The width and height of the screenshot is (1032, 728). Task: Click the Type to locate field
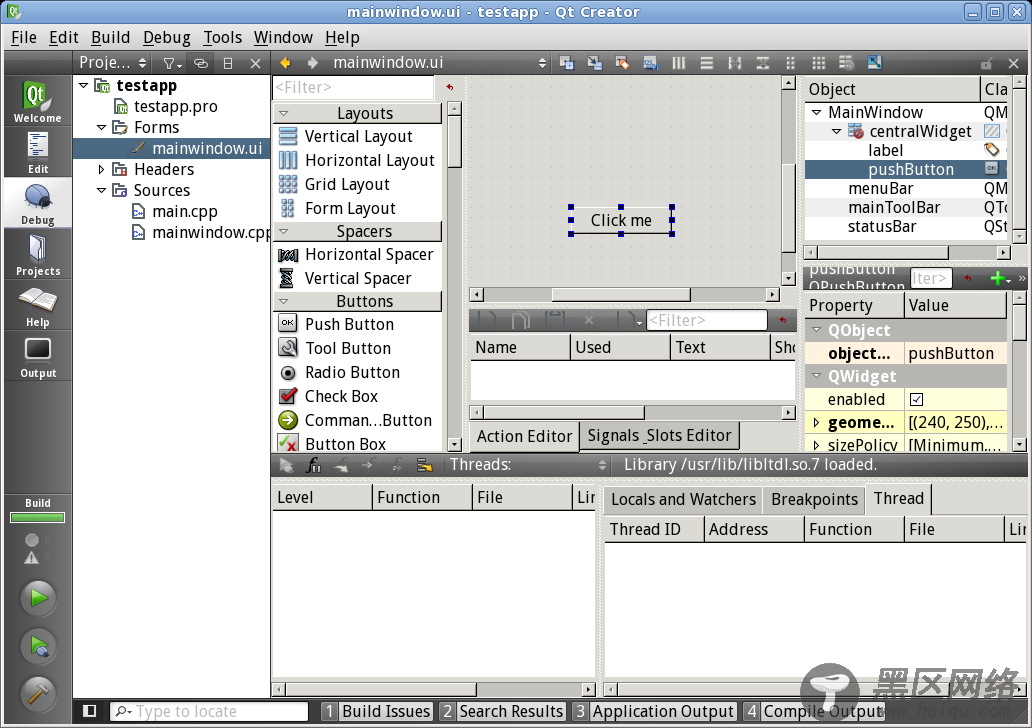click(x=209, y=712)
